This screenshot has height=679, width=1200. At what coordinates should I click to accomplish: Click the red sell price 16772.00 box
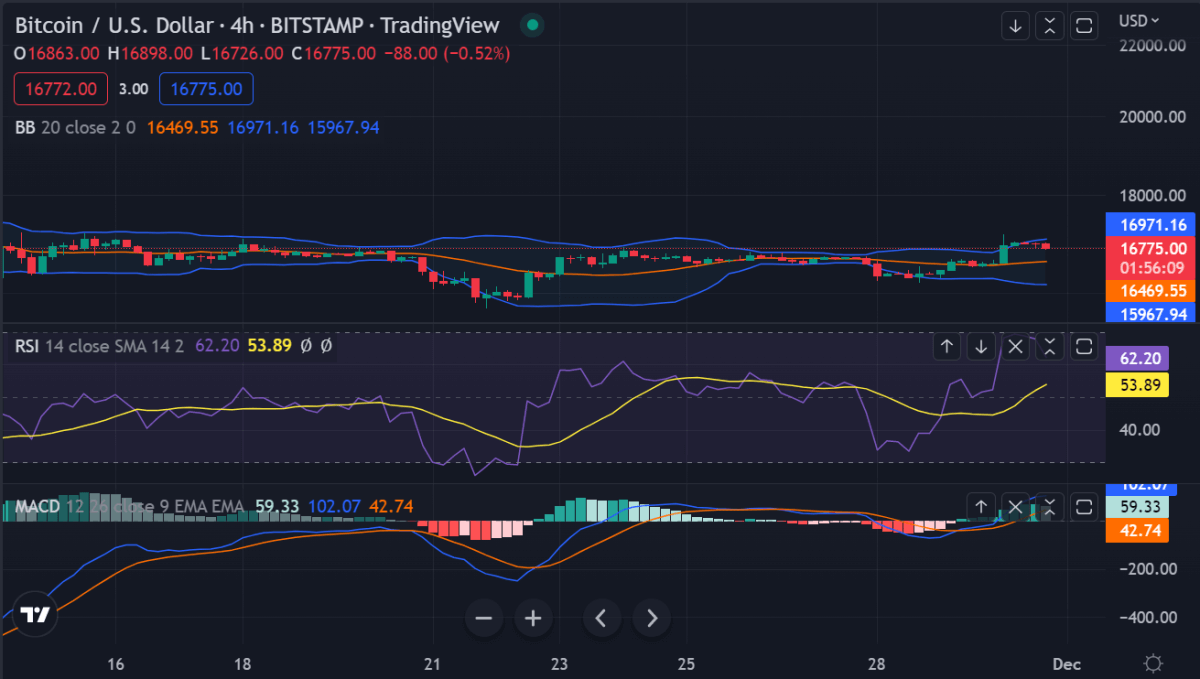coord(61,89)
